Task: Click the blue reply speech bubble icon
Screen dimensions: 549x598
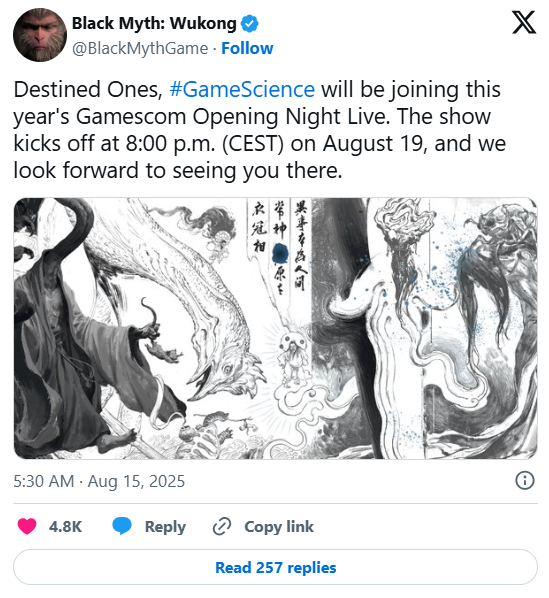Action: (x=122, y=526)
